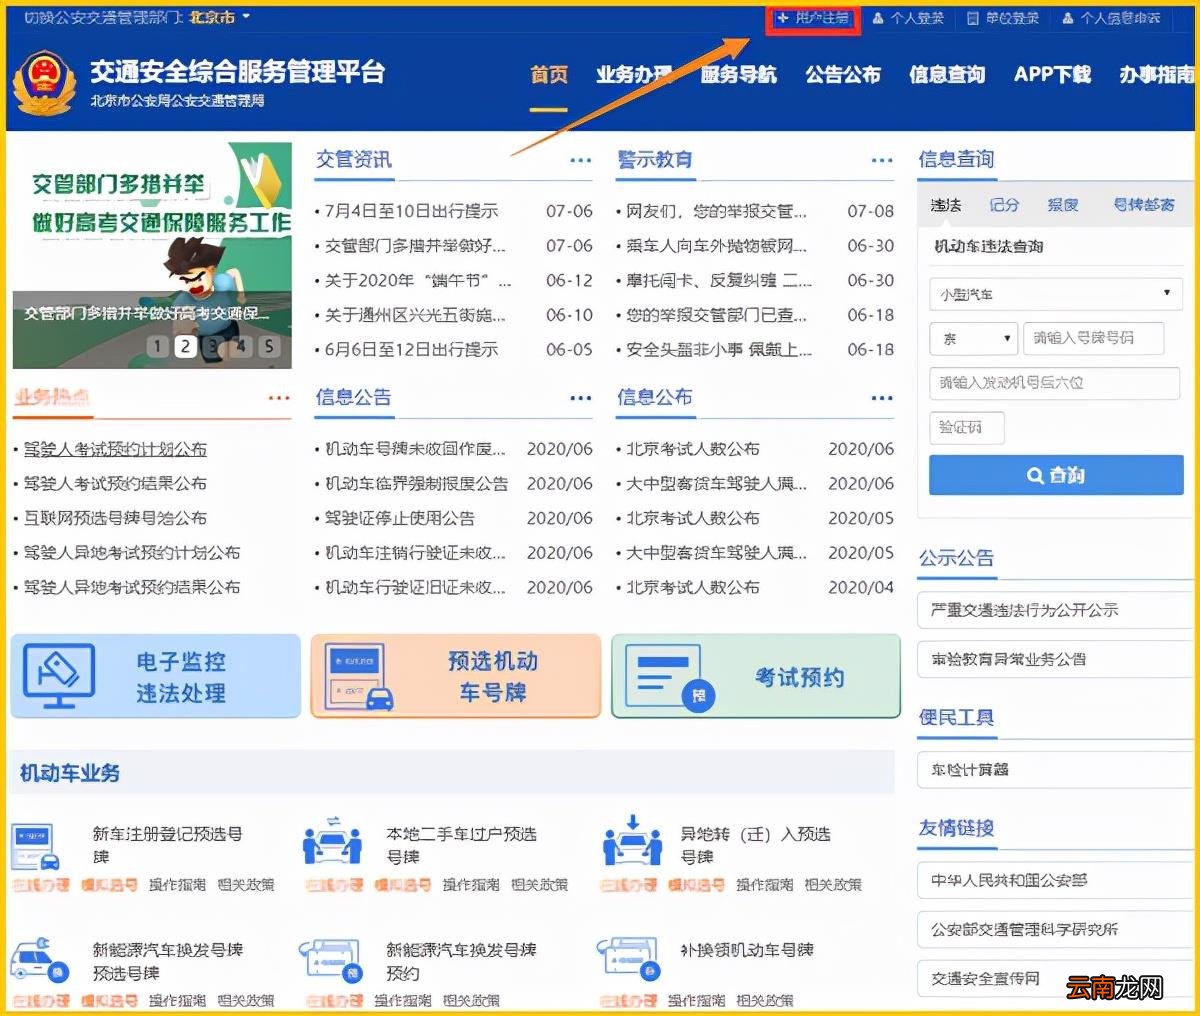1200x1016 pixels.
Task: Open the 北京市 city switch dropdown
Action: click(x=219, y=17)
